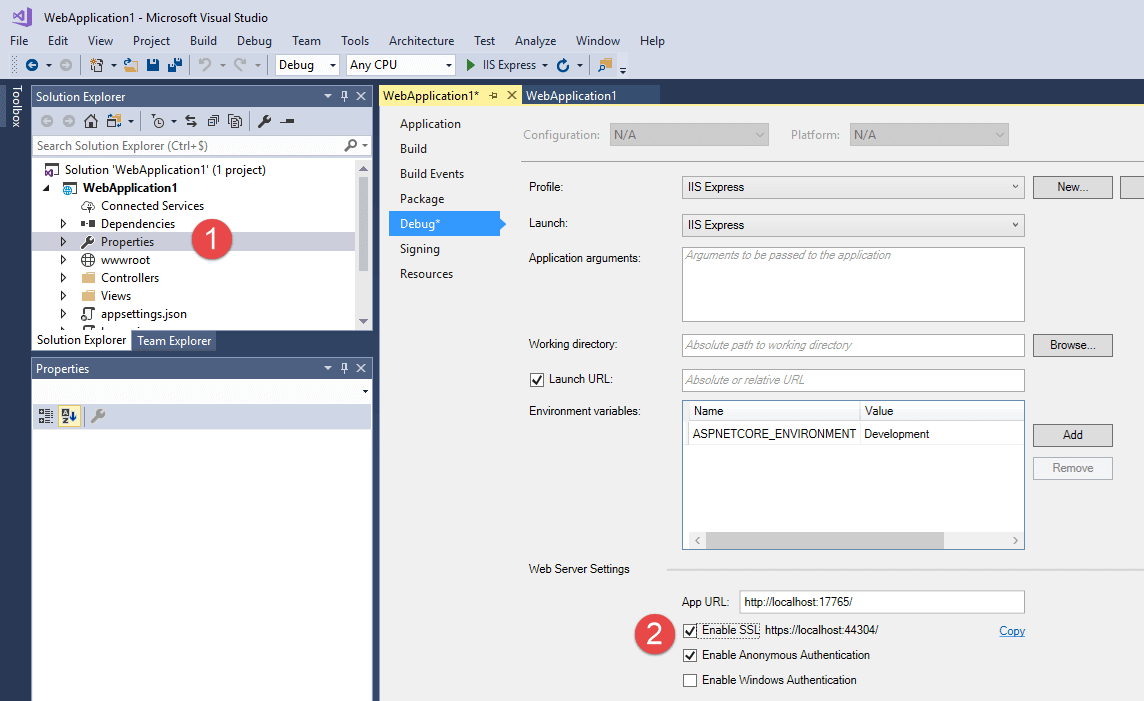
Task: Expand the Dependencies tree node
Action: click(63, 224)
